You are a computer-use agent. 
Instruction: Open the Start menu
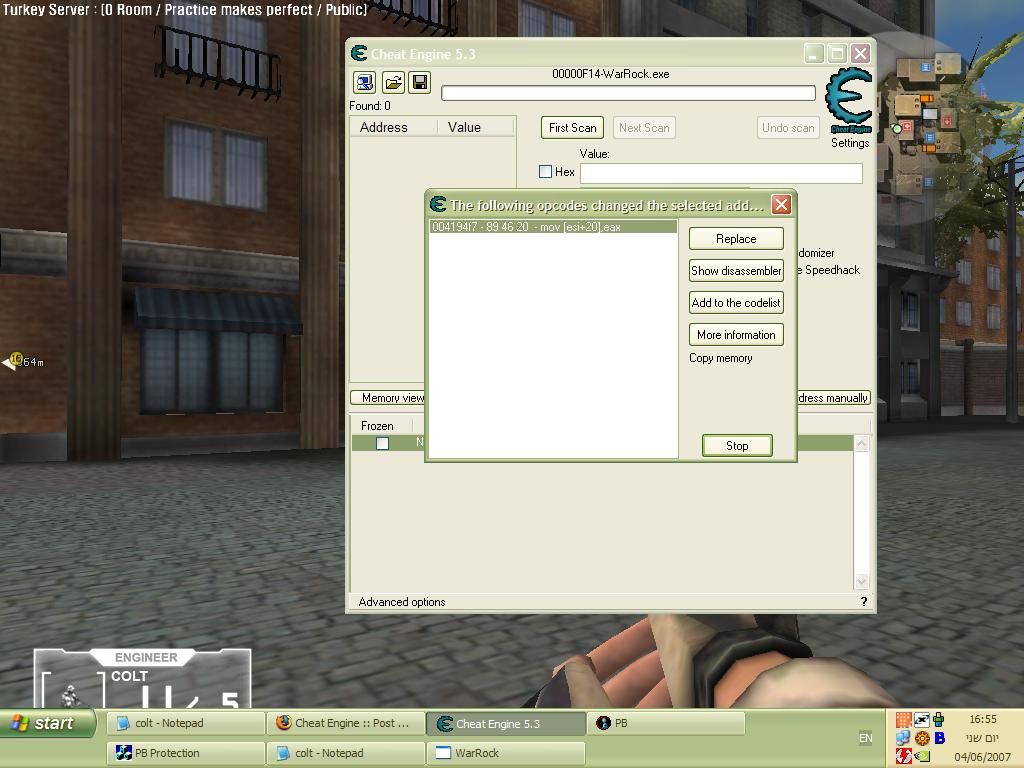[x=47, y=723]
